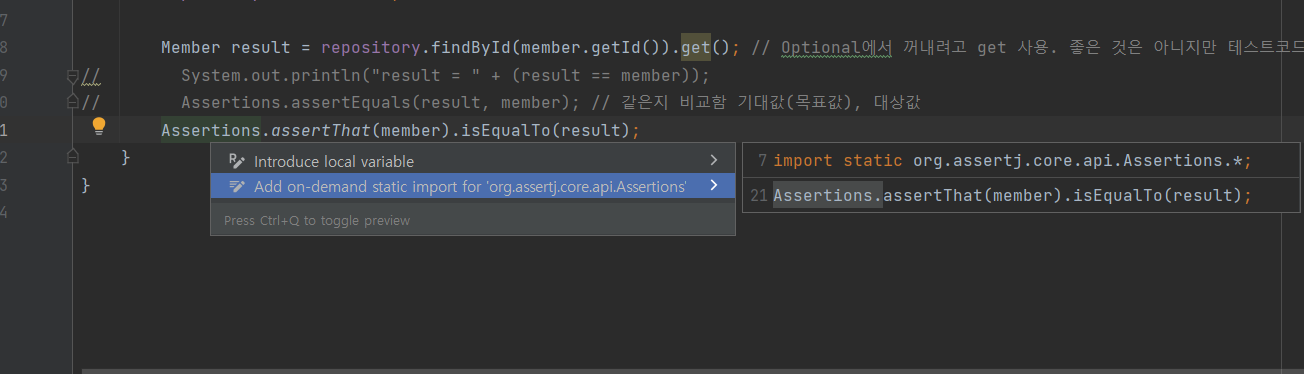Click the yellow light bulb intention icon

tap(99, 126)
